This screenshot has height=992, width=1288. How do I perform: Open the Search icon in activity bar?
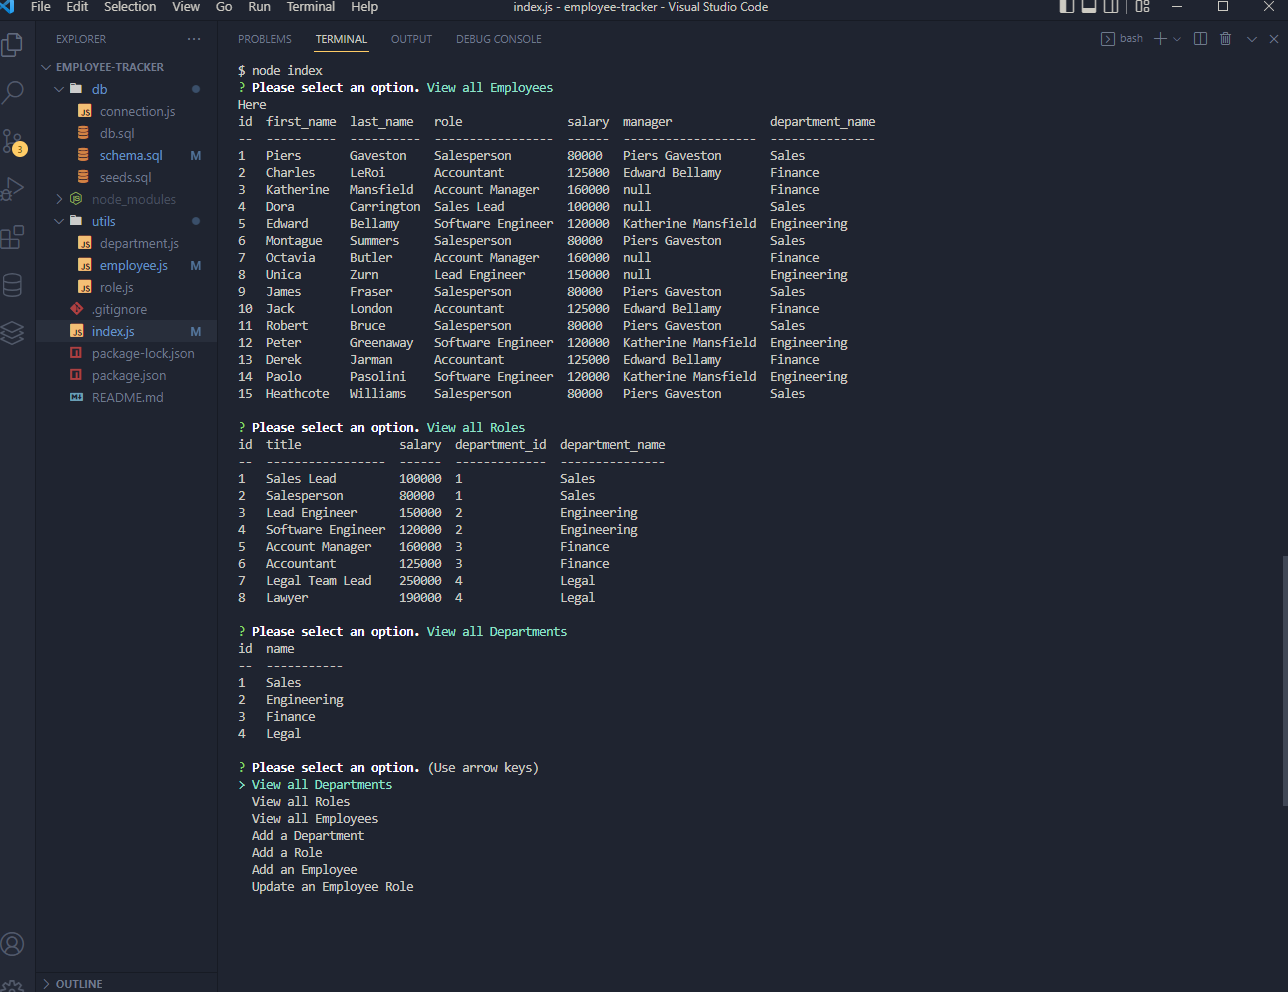click(x=14, y=92)
